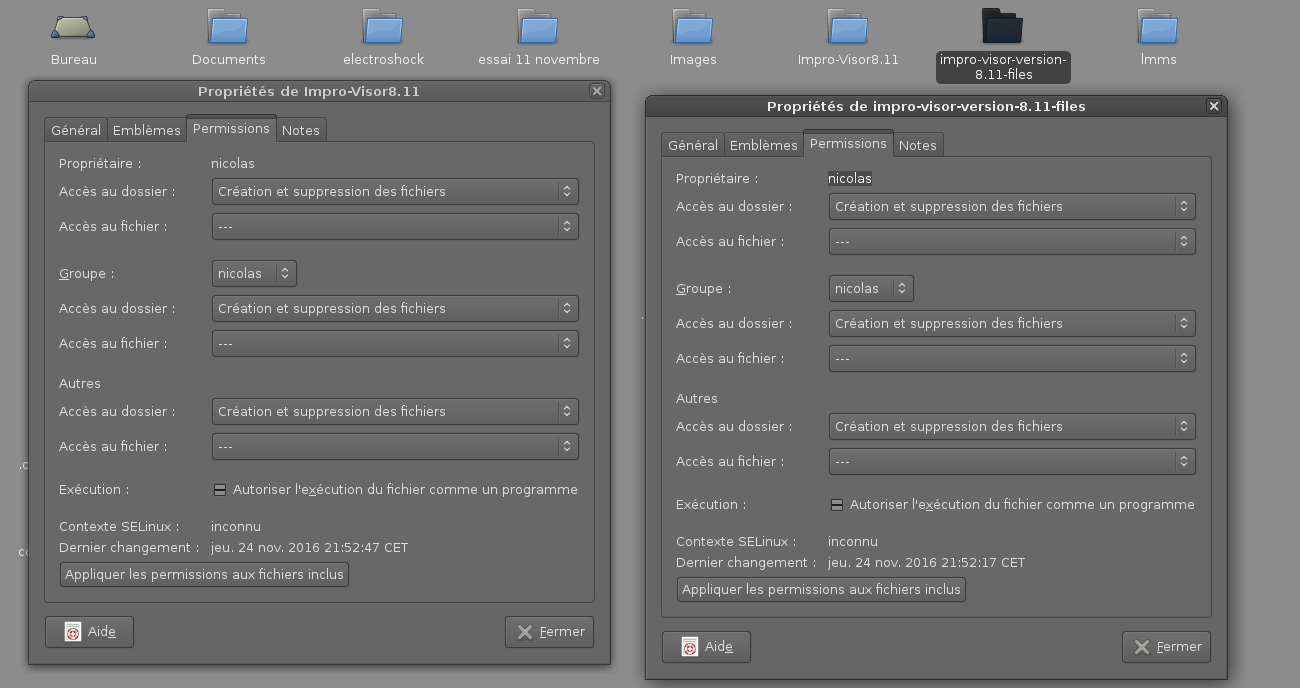Click Aide button in Impro-Visor8.11 properties dialog
Viewport: 1300px width, 688px height.
(89, 632)
